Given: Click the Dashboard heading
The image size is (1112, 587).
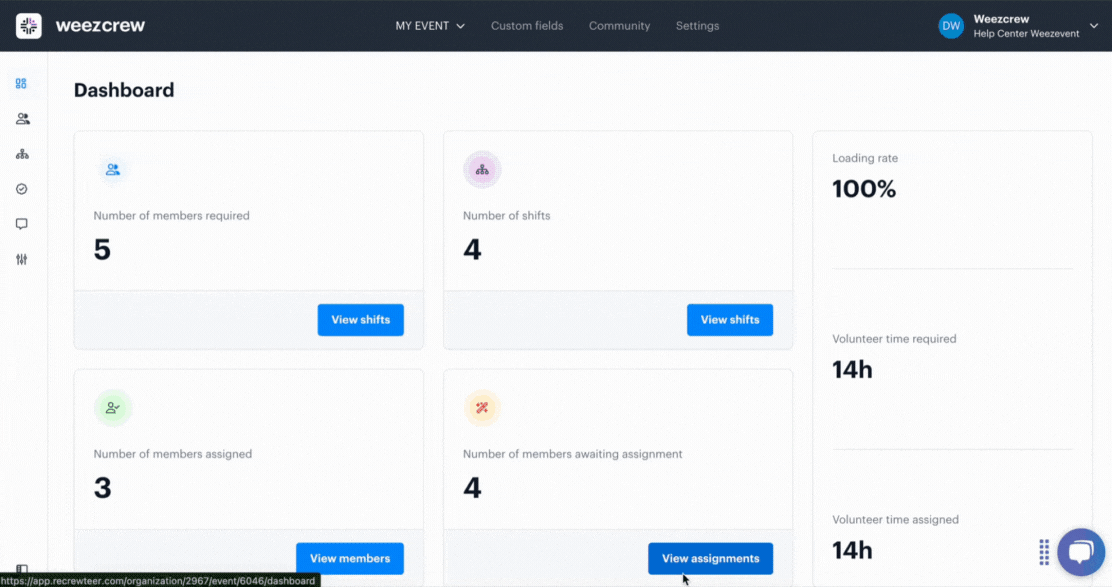Looking at the screenshot, I should click(x=124, y=90).
